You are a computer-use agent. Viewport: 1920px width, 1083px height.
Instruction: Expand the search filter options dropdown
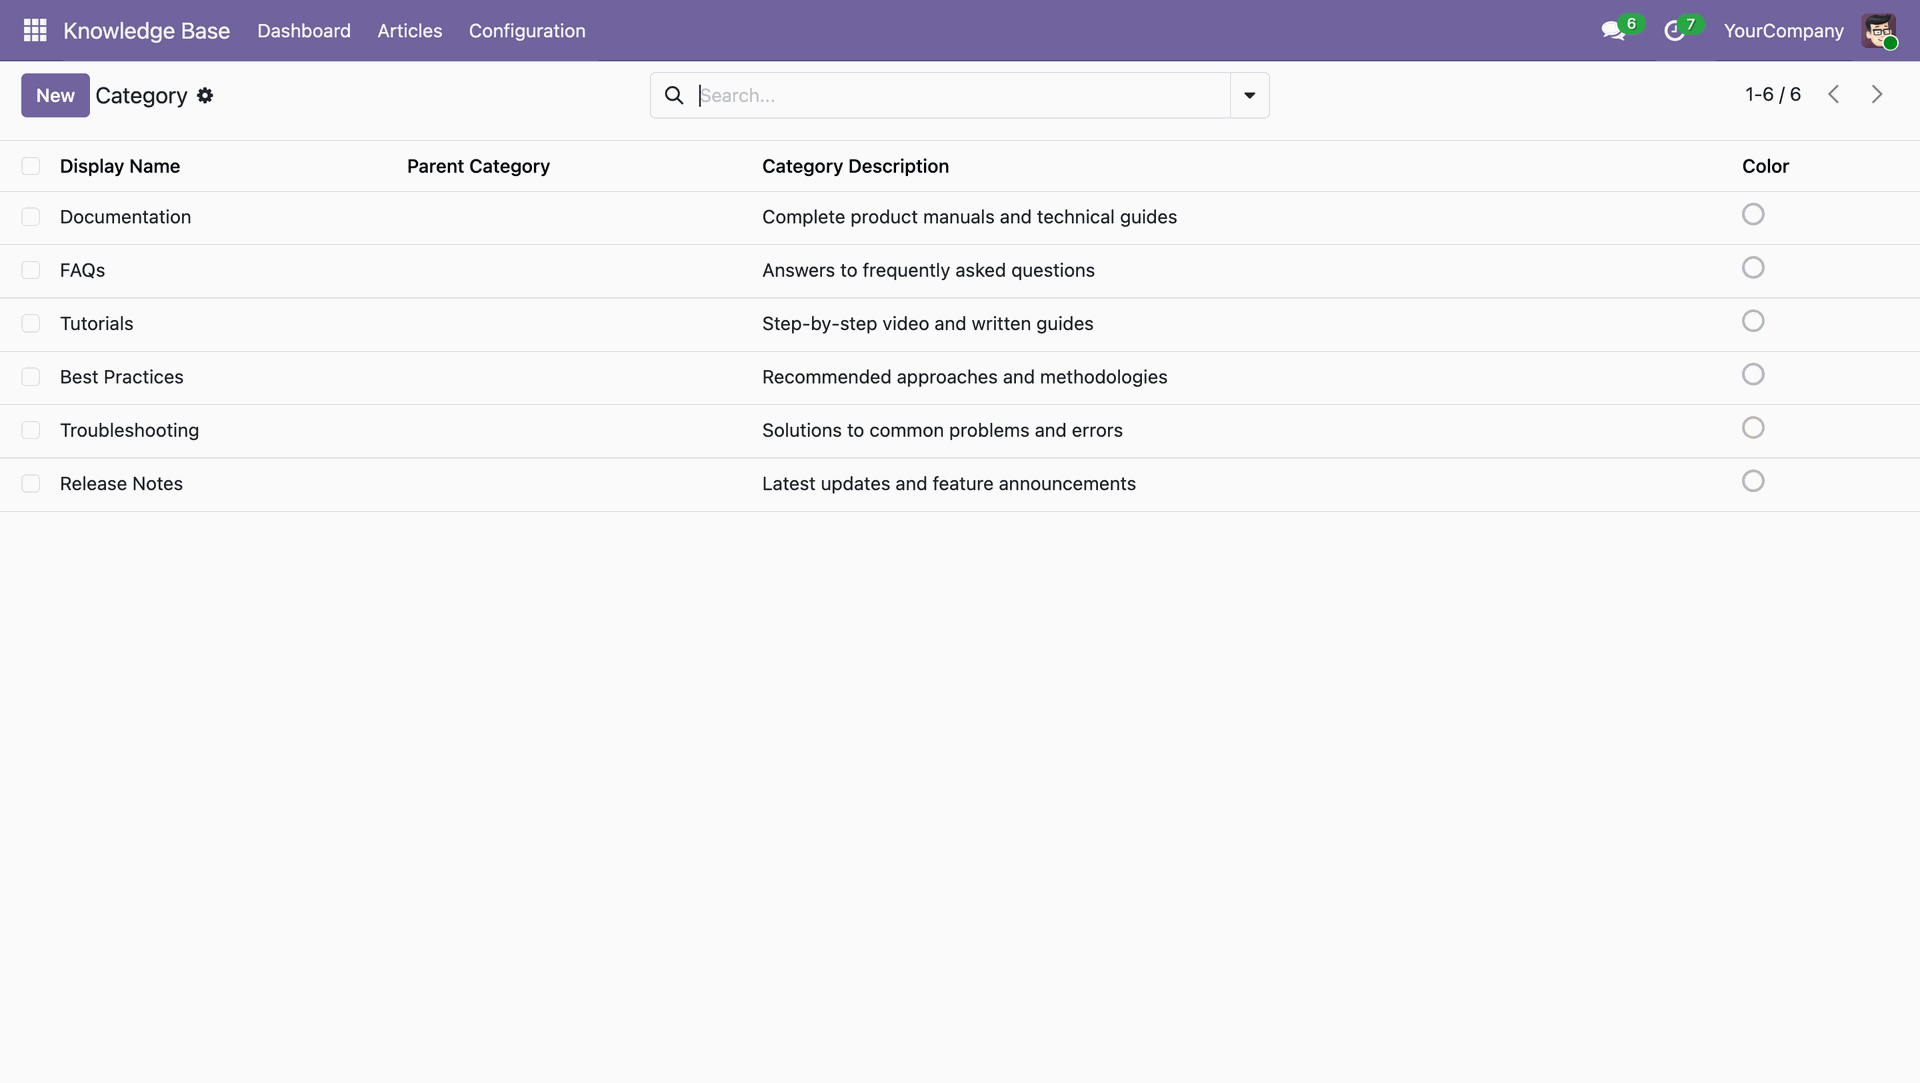[1249, 95]
